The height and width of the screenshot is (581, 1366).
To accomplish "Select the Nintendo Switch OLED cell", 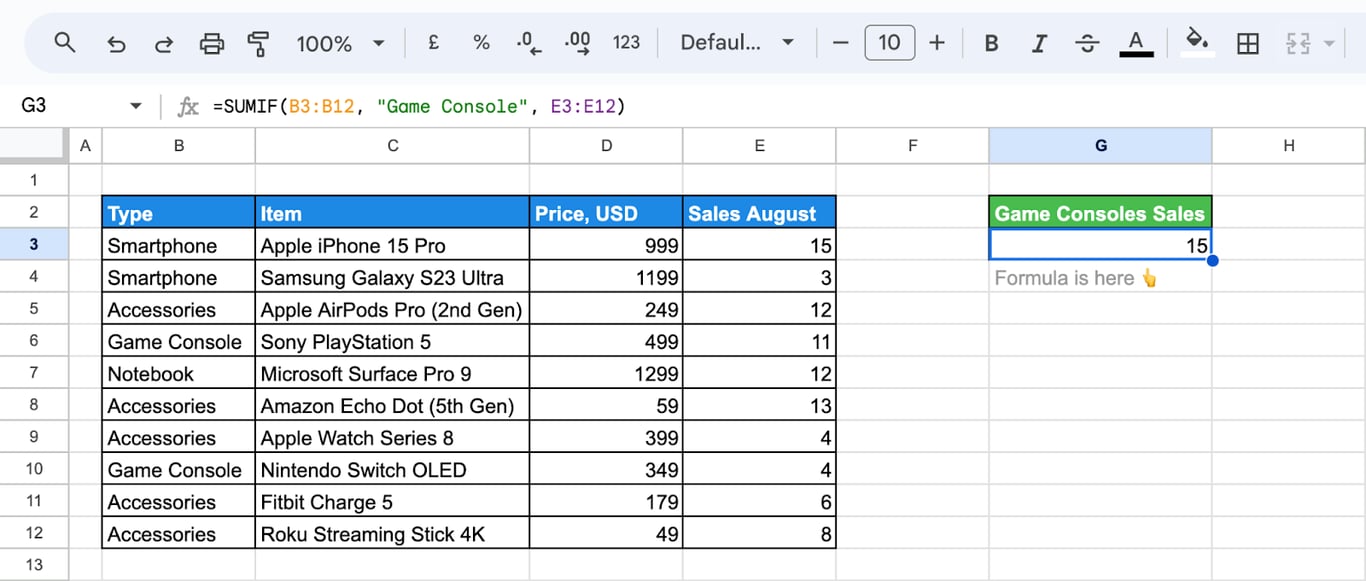I will 393,469.
